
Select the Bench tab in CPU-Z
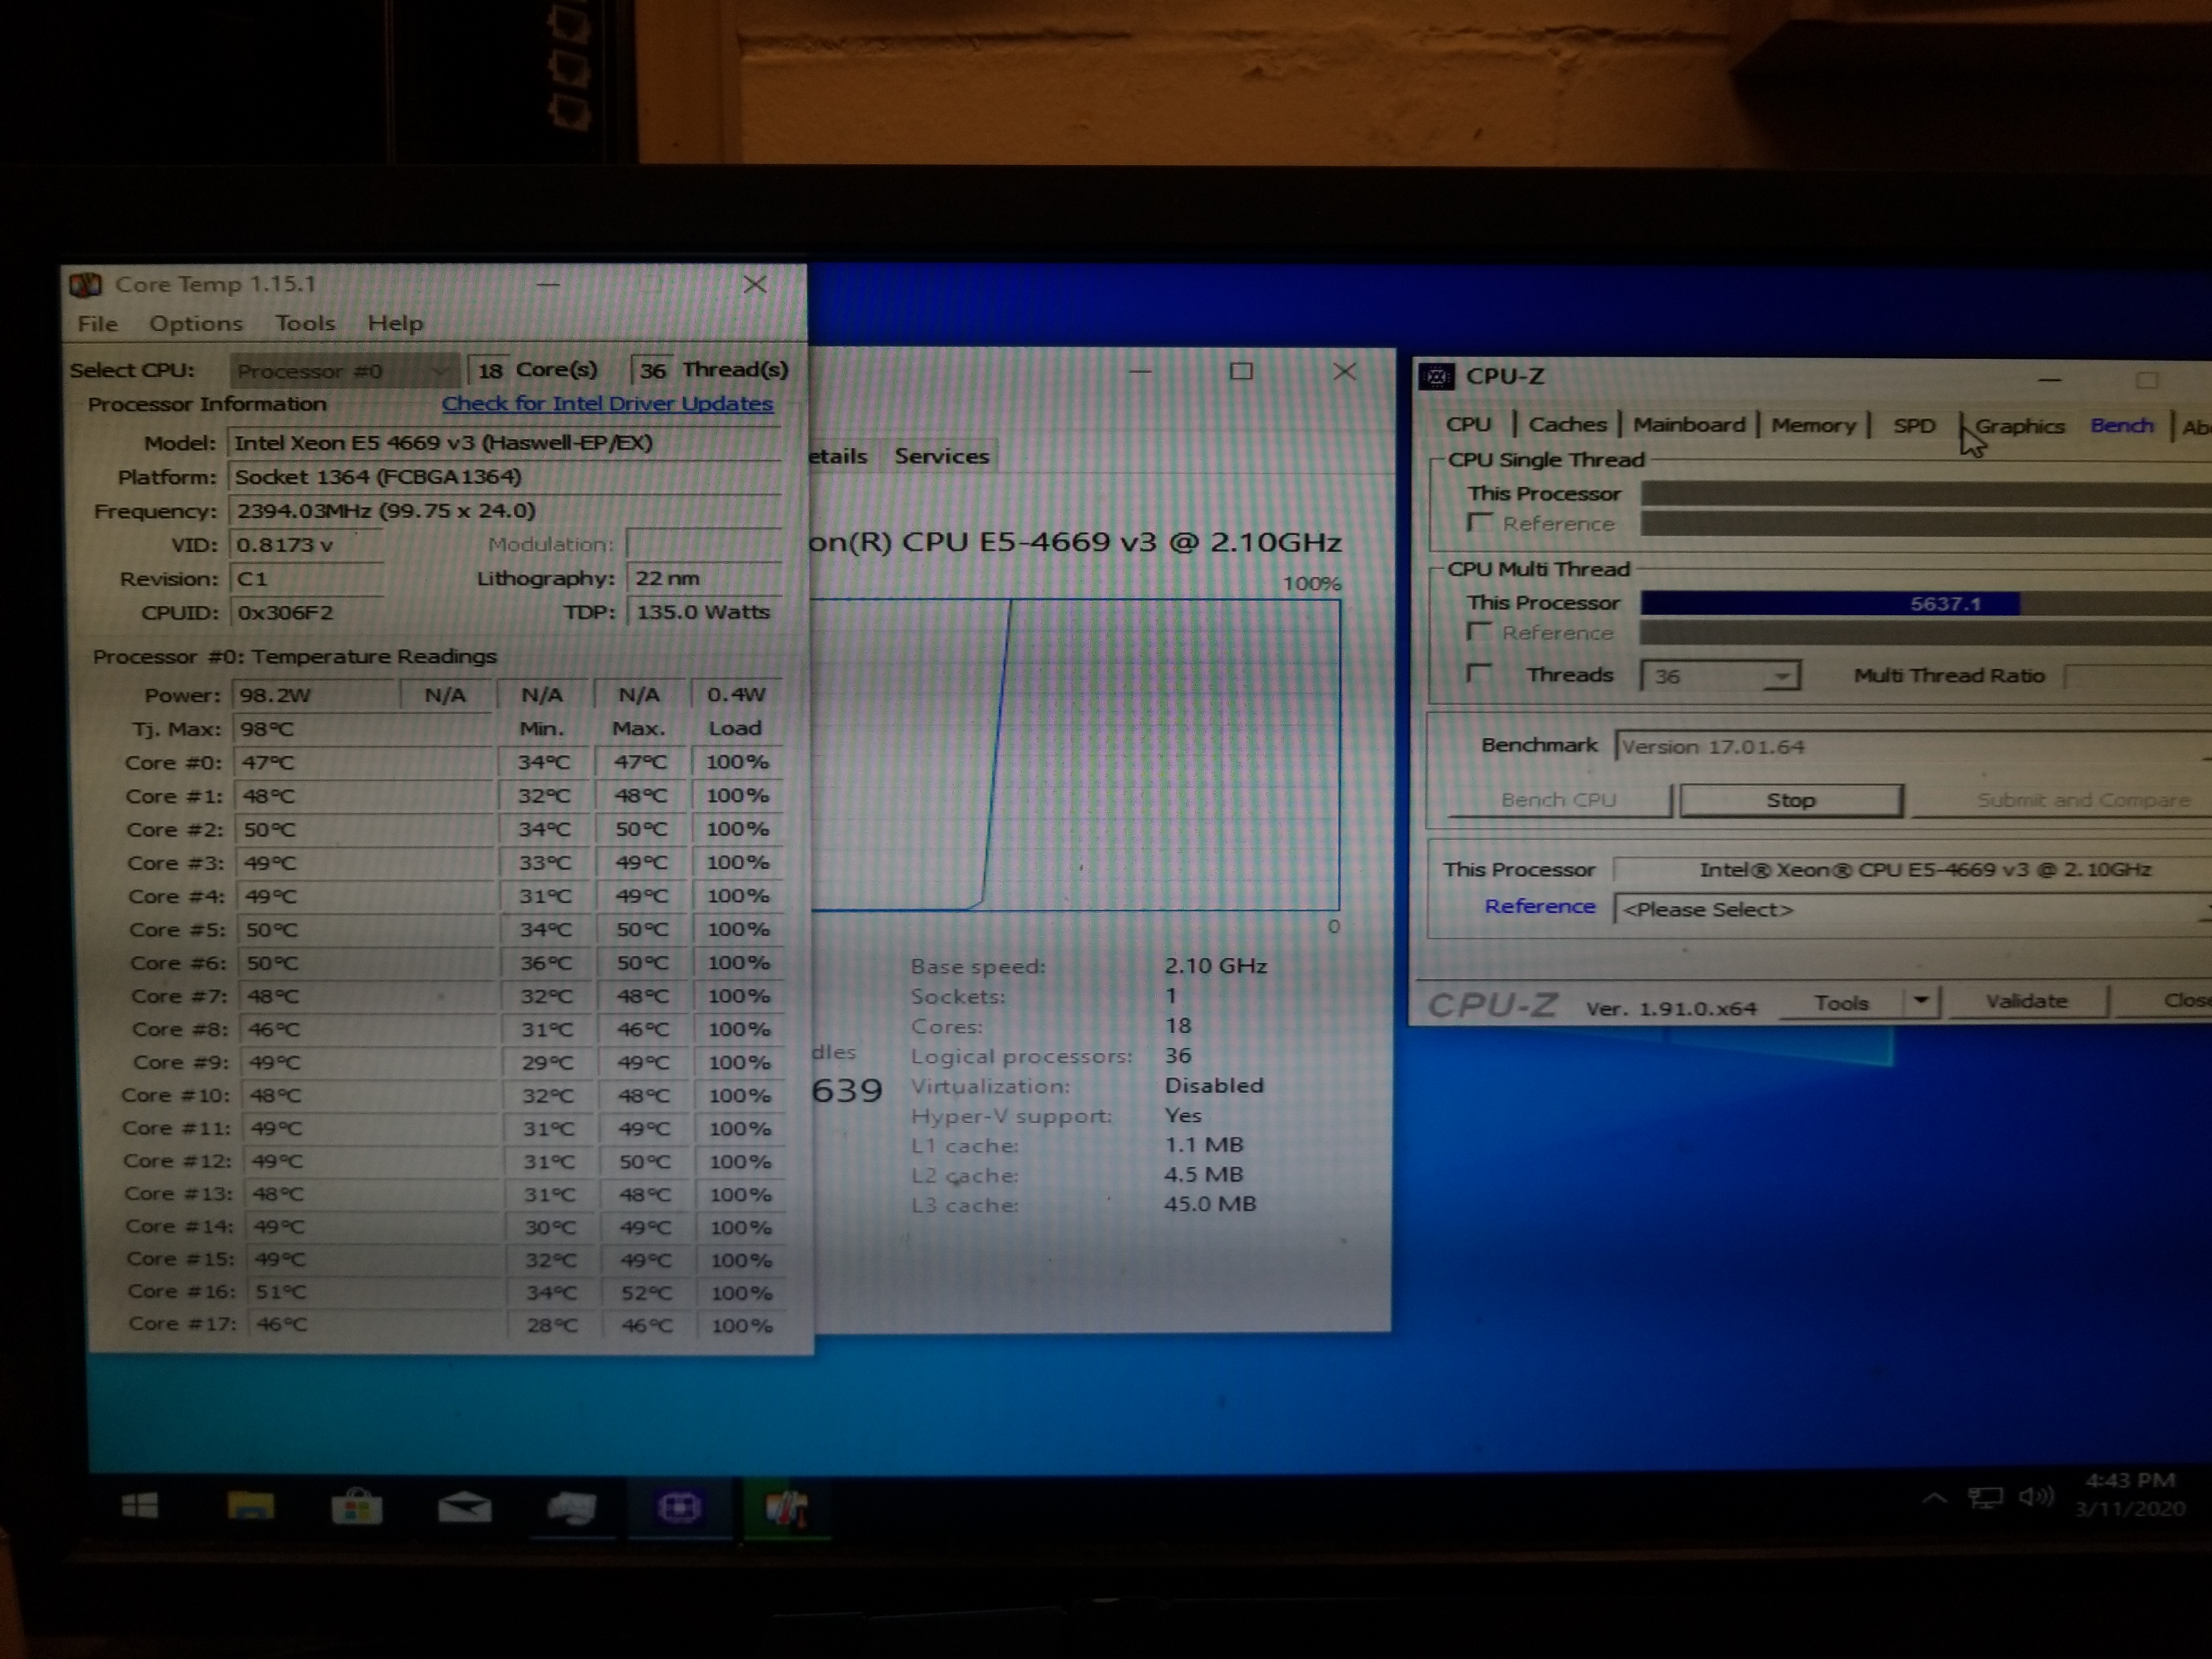click(x=2121, y=426)
